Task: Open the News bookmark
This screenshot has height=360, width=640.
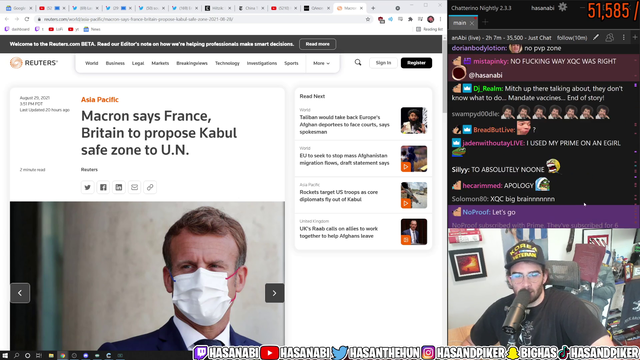Action: [92, 29]
